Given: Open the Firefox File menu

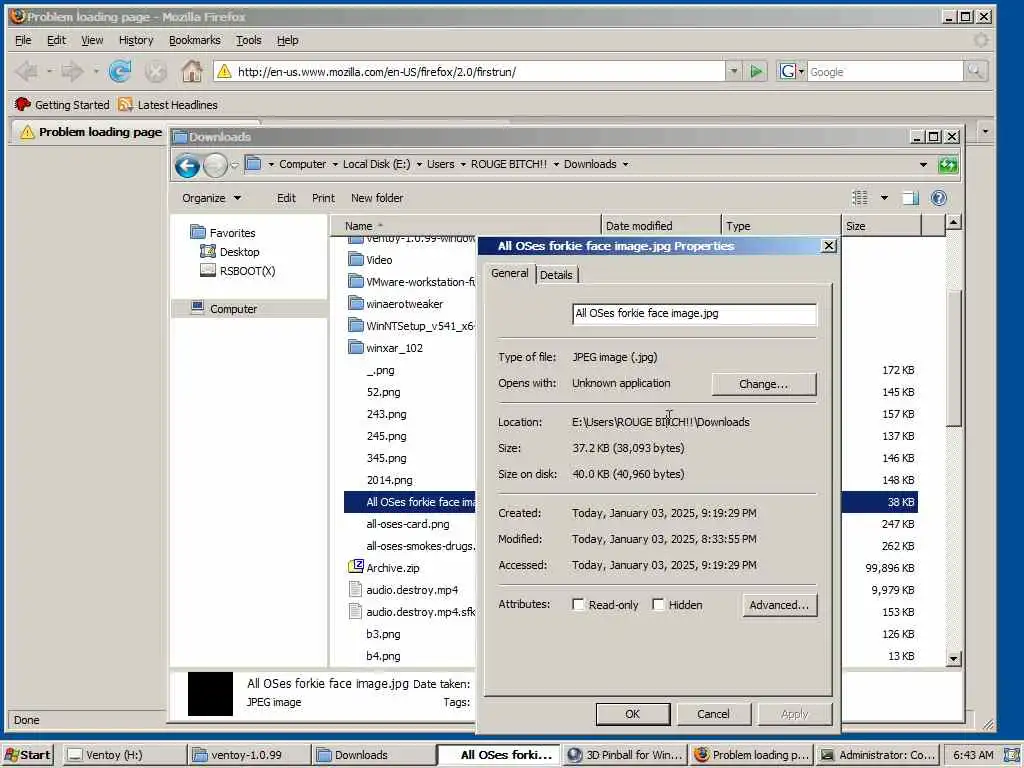Looking at the screenshot, I should click(23, 40).
